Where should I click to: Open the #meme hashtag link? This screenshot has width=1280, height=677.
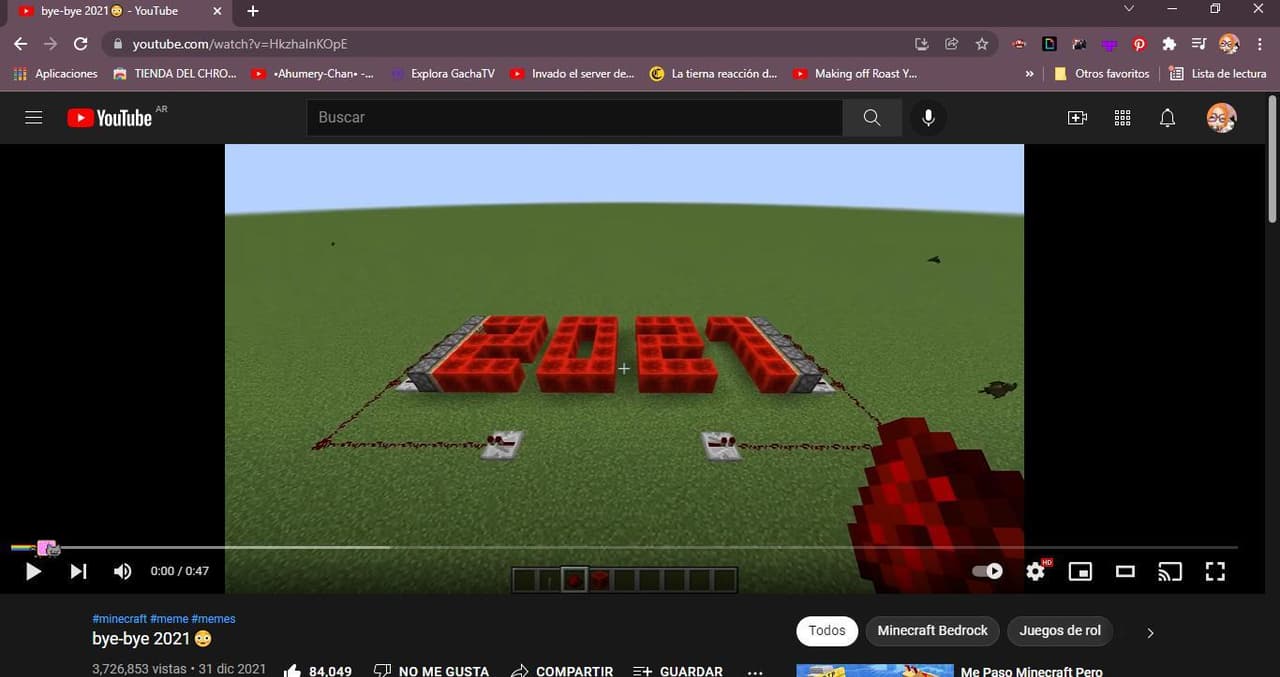[x=169, y=619]
